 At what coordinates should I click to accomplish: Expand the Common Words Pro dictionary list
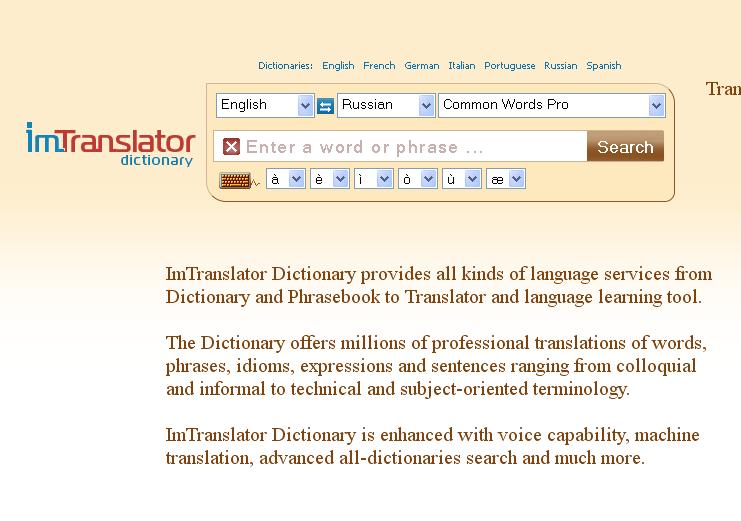pyautogui.click(x=551, y=105)
